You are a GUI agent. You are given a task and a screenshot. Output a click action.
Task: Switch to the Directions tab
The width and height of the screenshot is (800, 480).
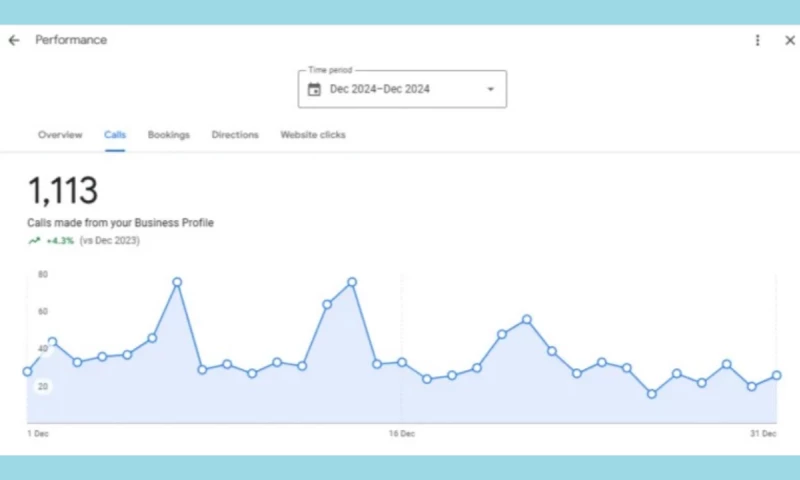click(235, 135)
